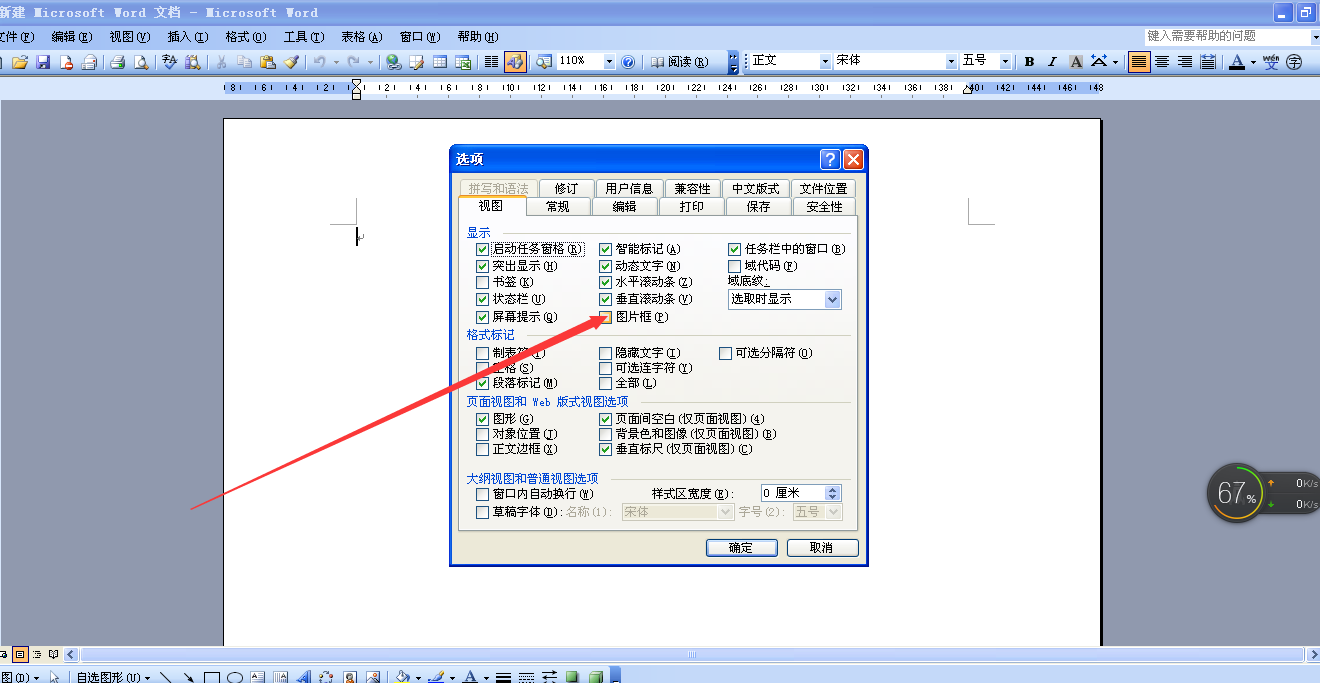Screen dimensions: 1320x683
Task: Toggle 智能标记 checkbox
Action: tap(605, 249)
